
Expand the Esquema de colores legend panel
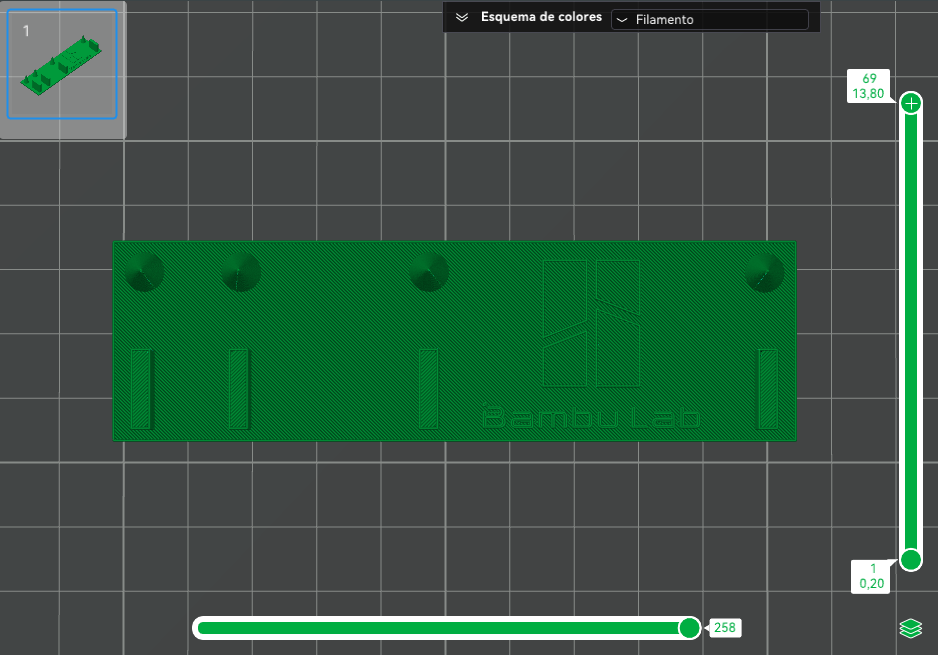pos(462,17)
